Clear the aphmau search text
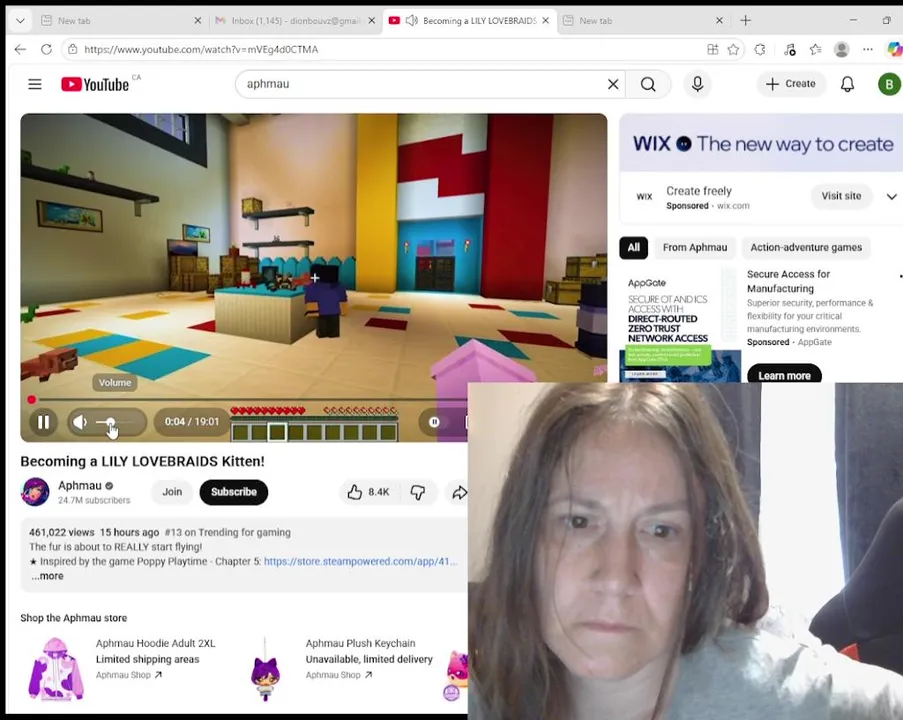The image size is (903, 720). tap(613, 84)
